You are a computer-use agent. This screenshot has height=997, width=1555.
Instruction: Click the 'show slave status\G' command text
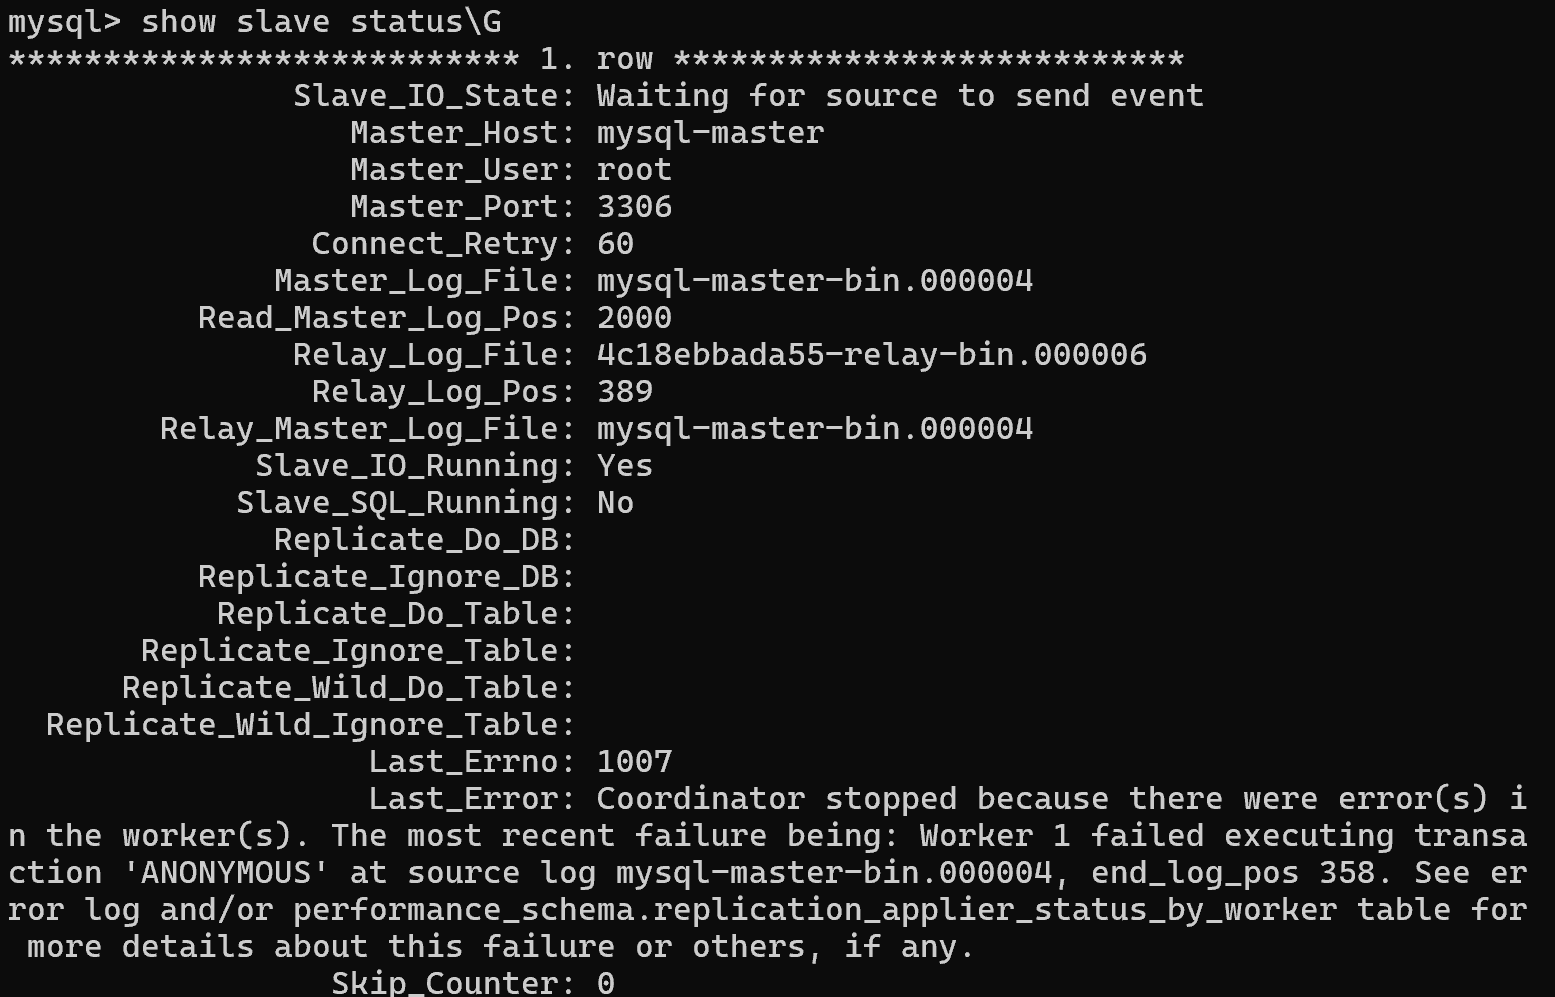[321, 22]
